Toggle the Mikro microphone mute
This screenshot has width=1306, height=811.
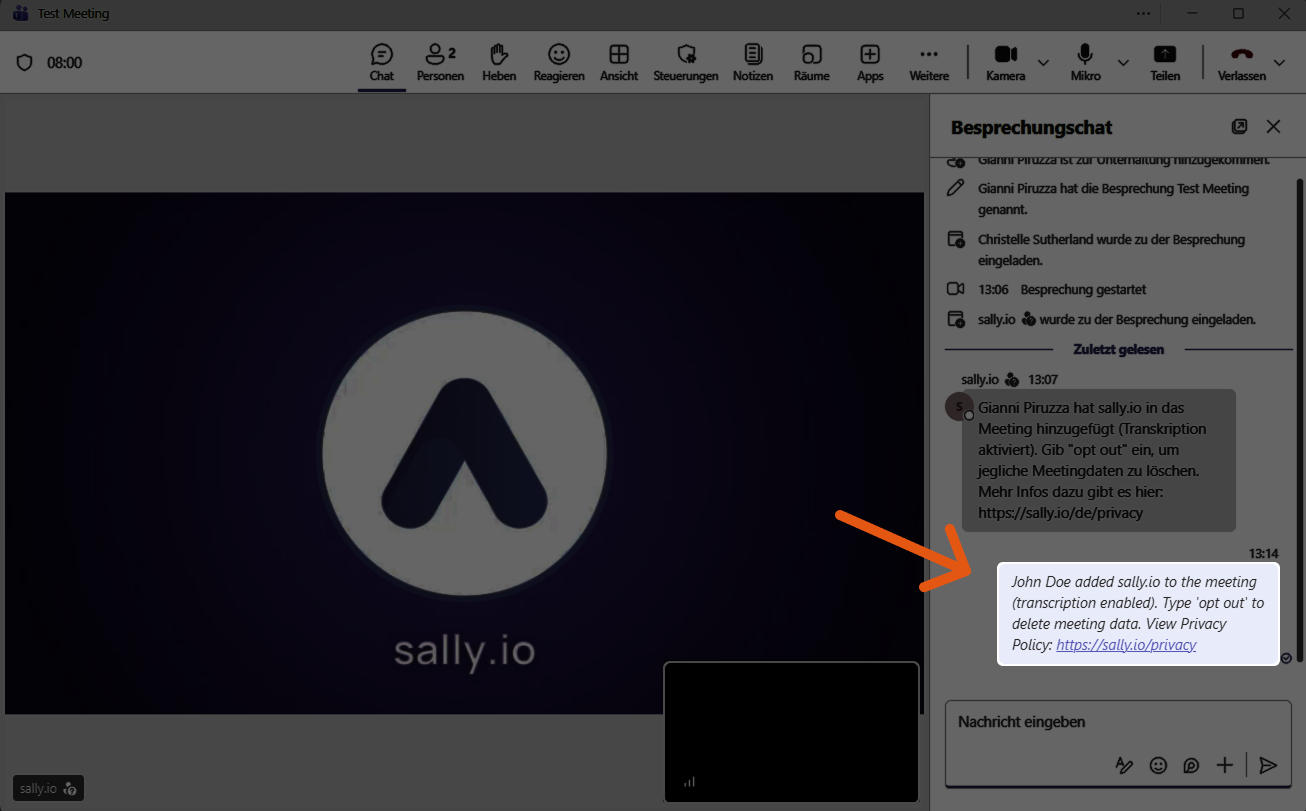[x=1085, y=62]
